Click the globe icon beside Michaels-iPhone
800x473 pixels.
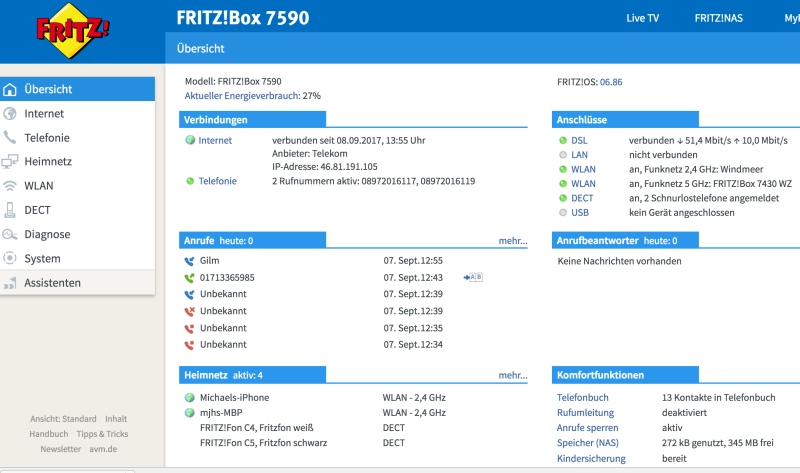pyautogui.click(x=190, y=397)
